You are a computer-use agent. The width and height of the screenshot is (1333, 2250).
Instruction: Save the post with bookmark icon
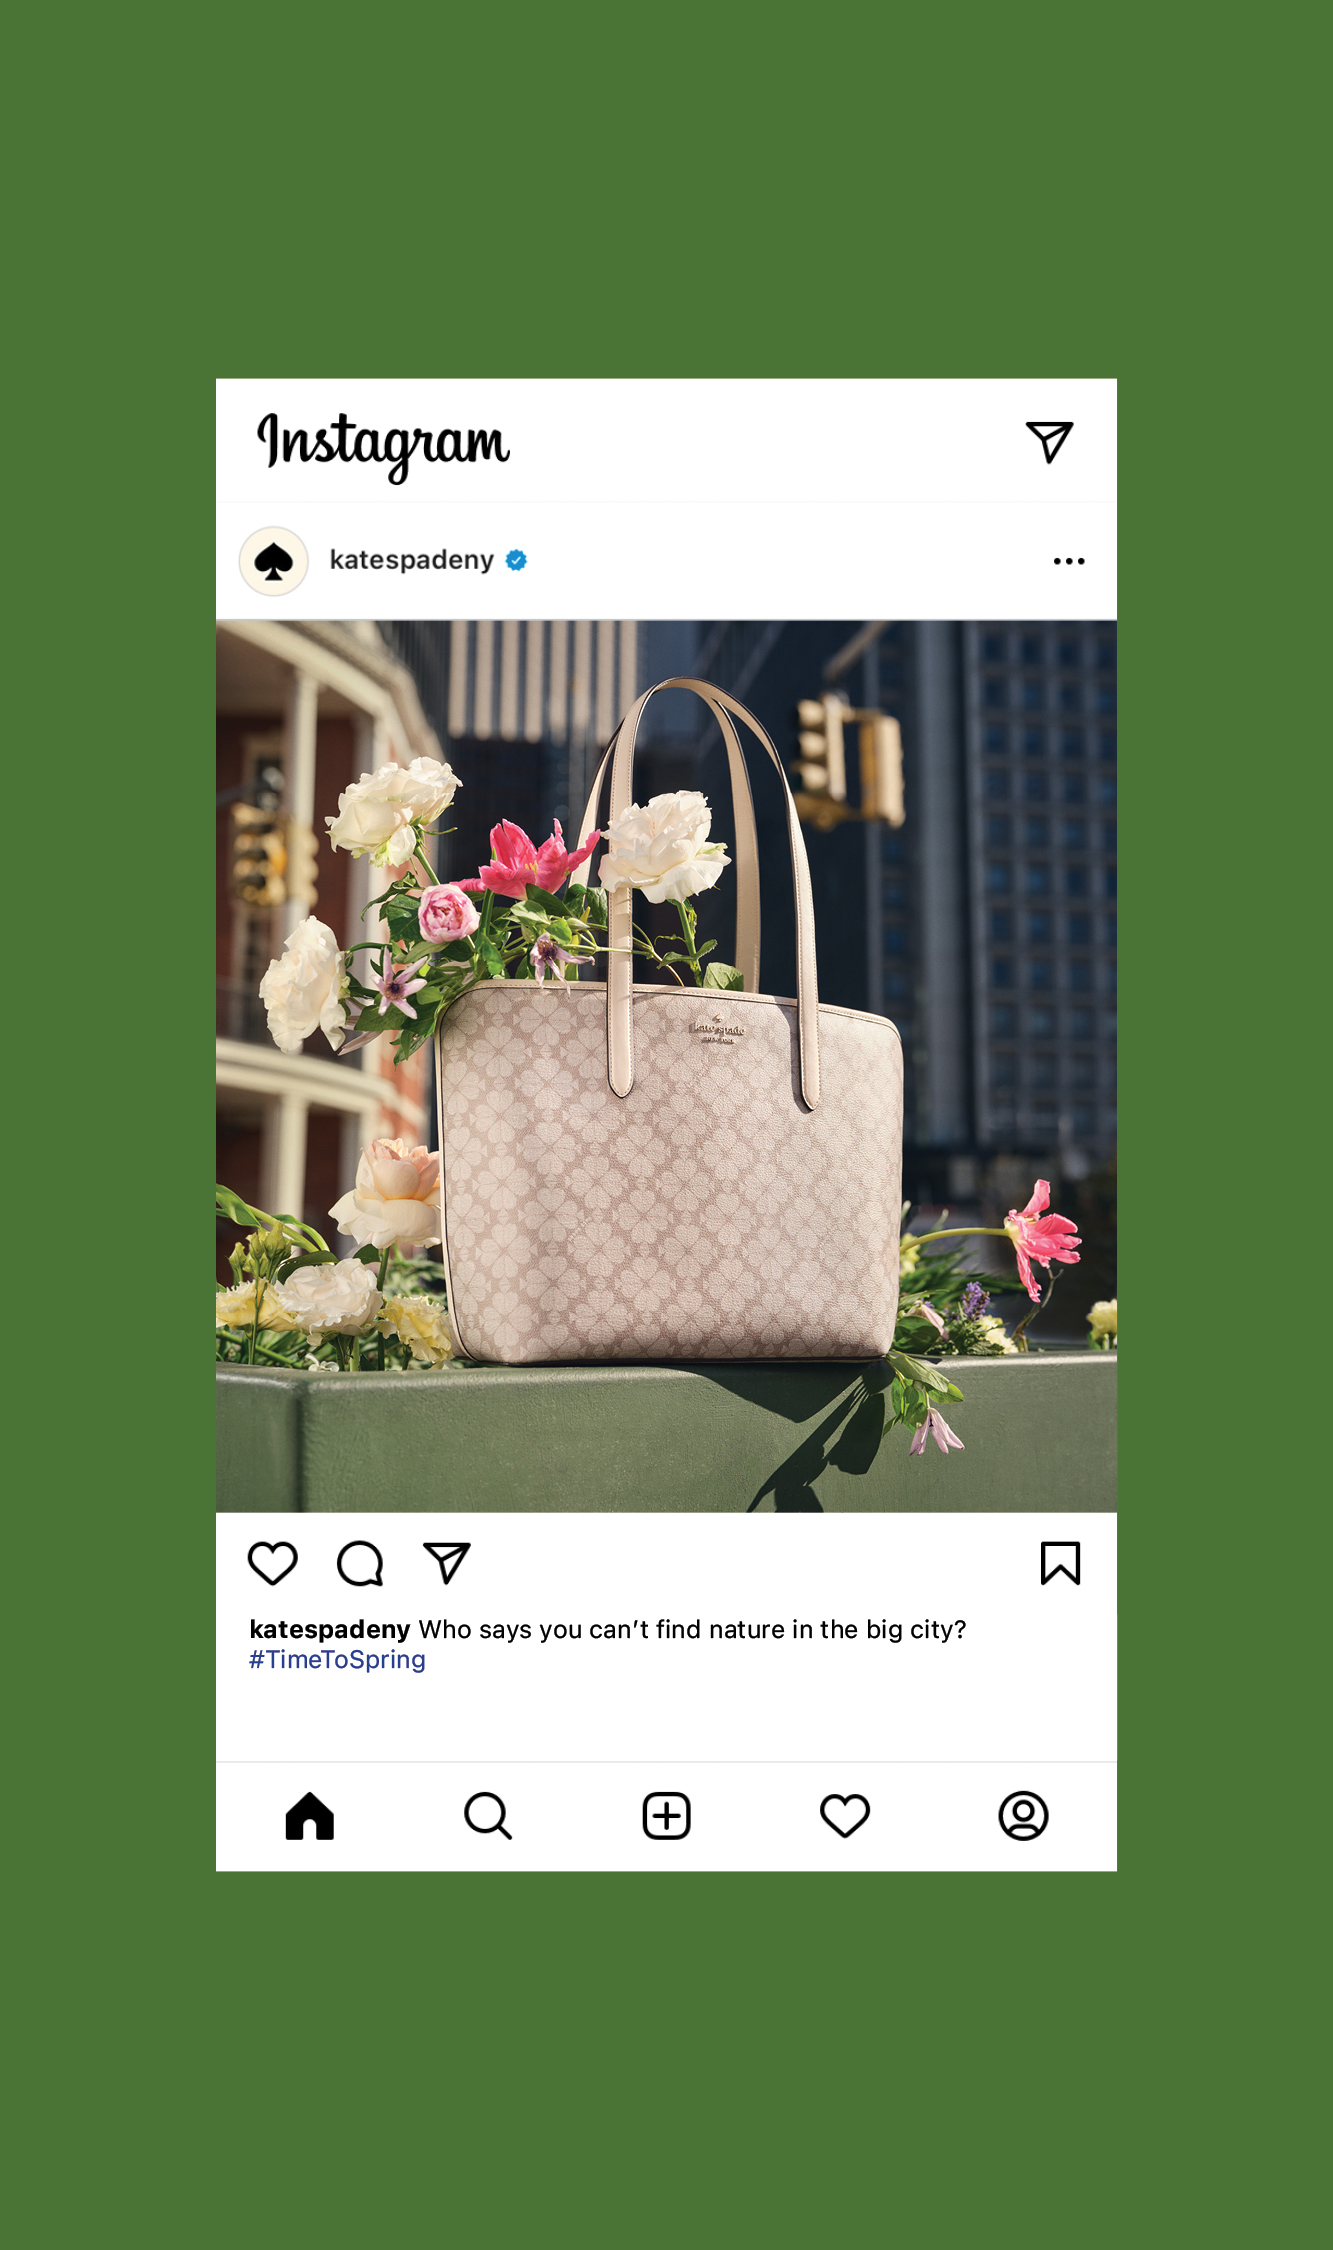point(1060,1563)
